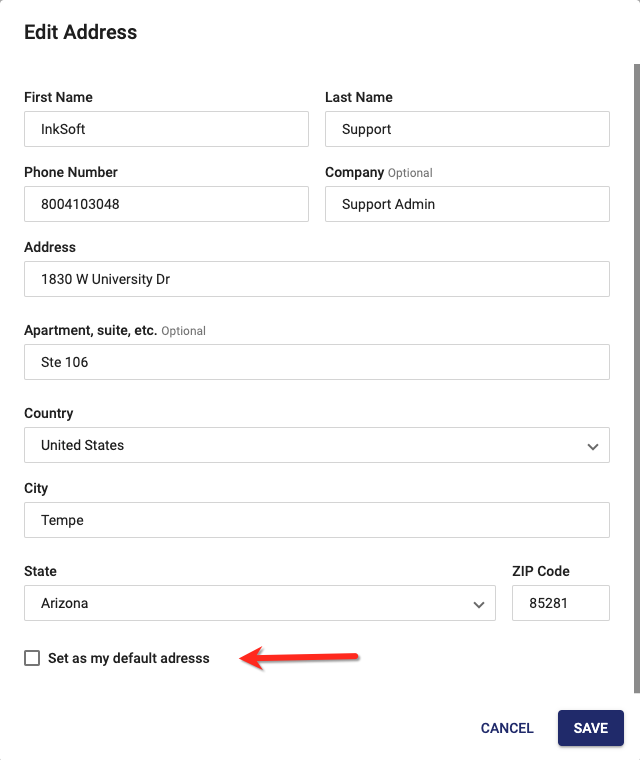This screenshot has width=640, height=760.
Task: Click the Phone Number input
Action: (x=166, y=204)
